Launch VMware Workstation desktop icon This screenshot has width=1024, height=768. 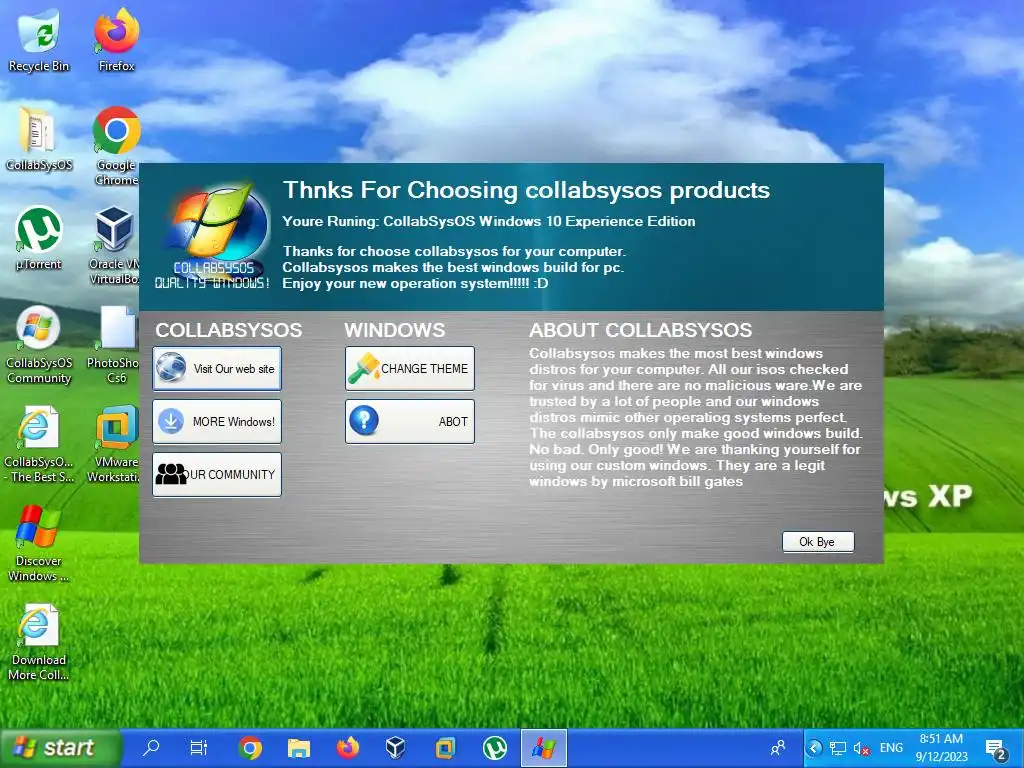tap(114, 443)
